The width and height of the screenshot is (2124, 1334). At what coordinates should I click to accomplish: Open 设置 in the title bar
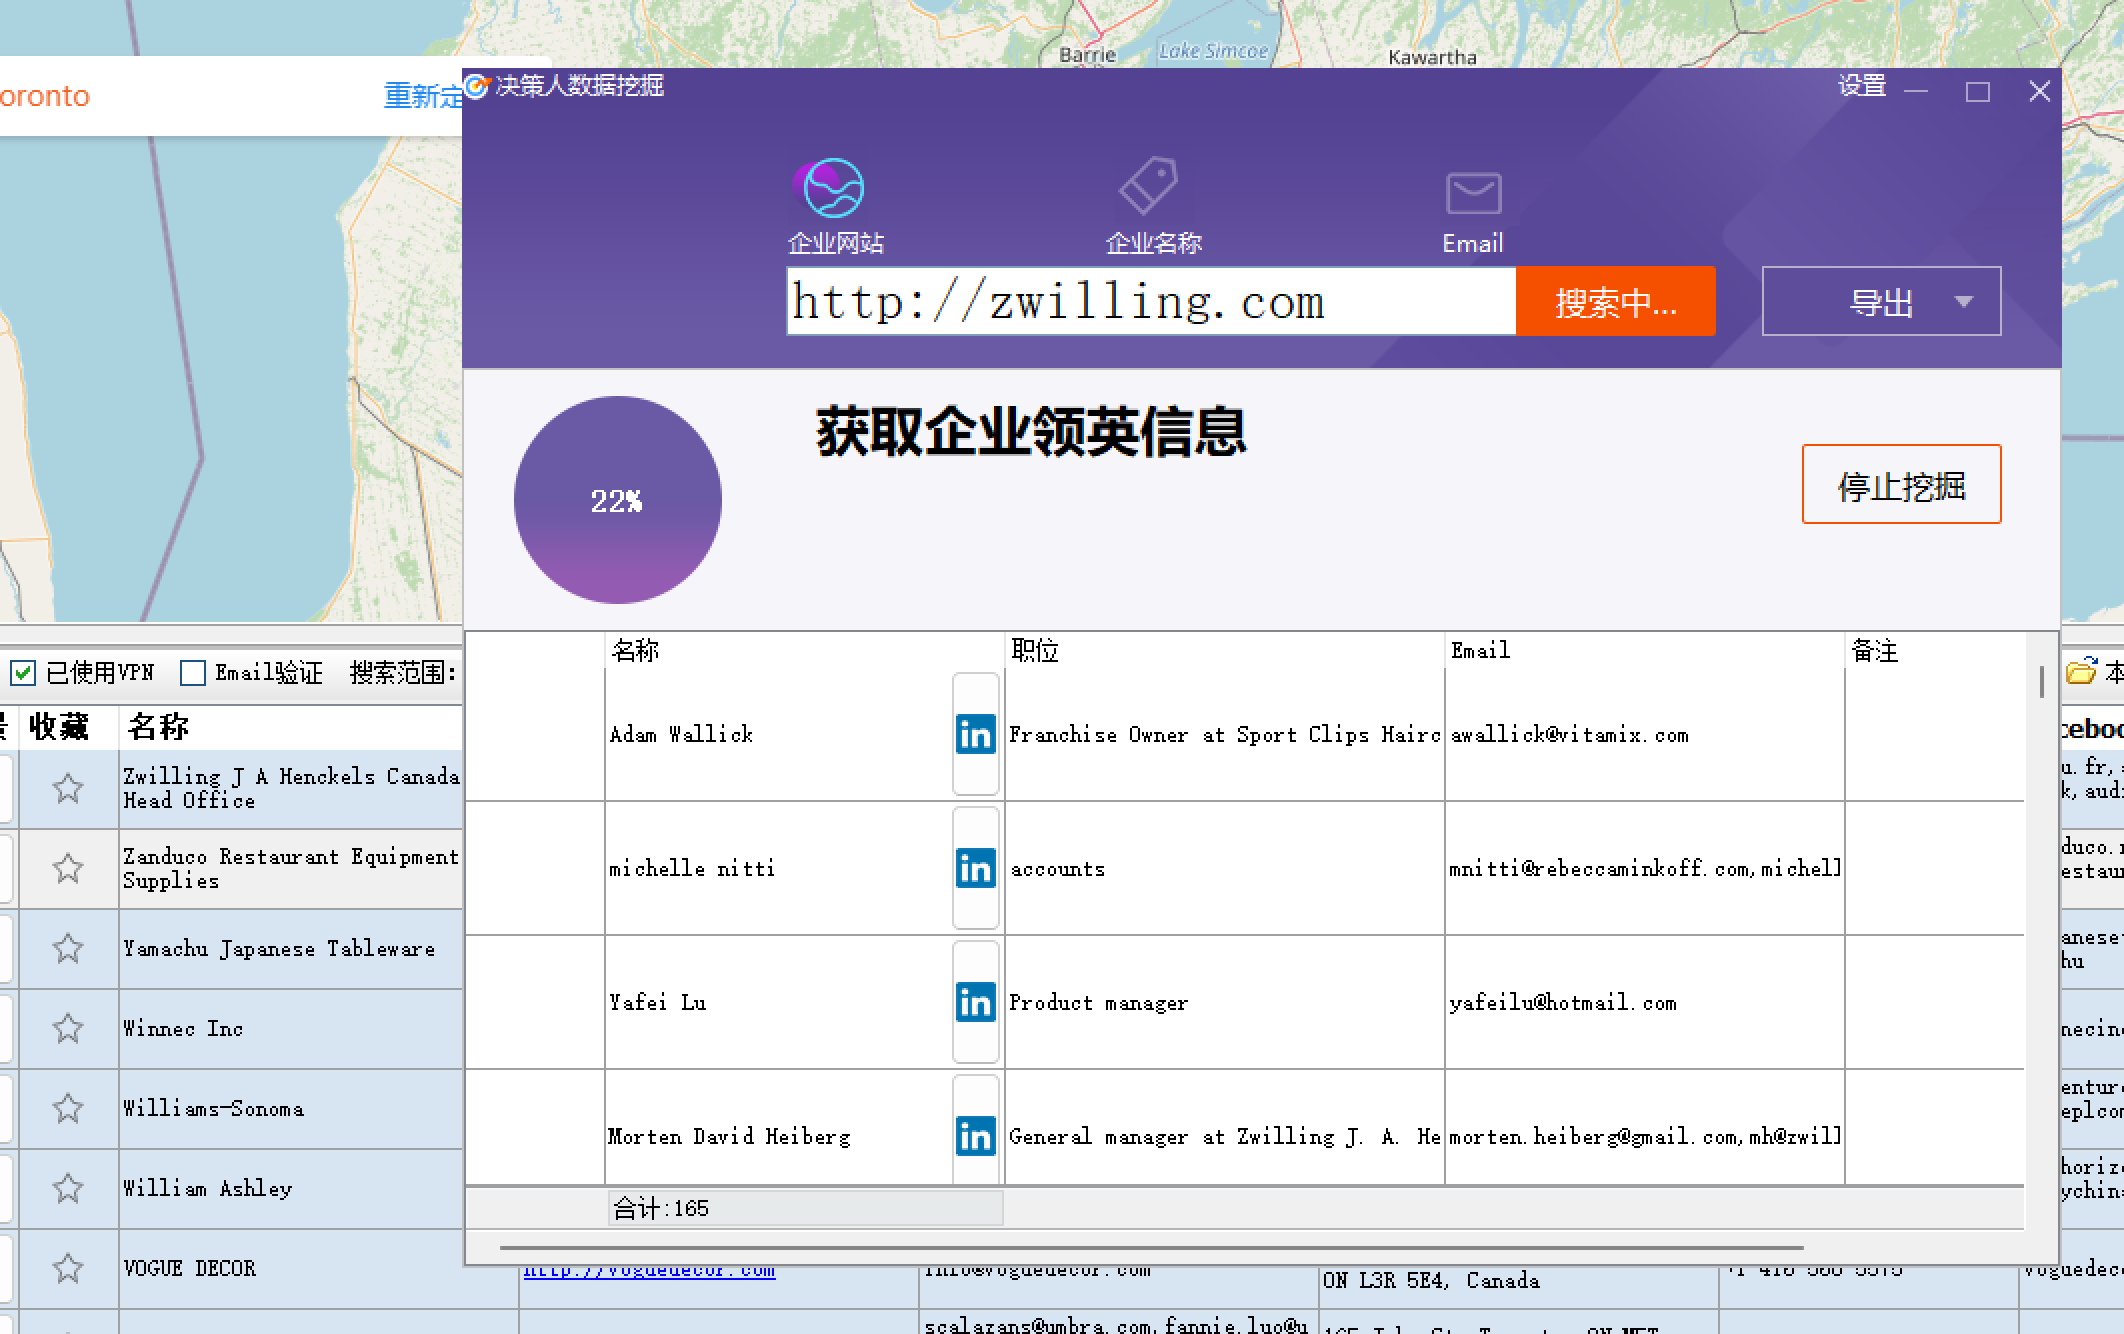tap(1862, 87)
